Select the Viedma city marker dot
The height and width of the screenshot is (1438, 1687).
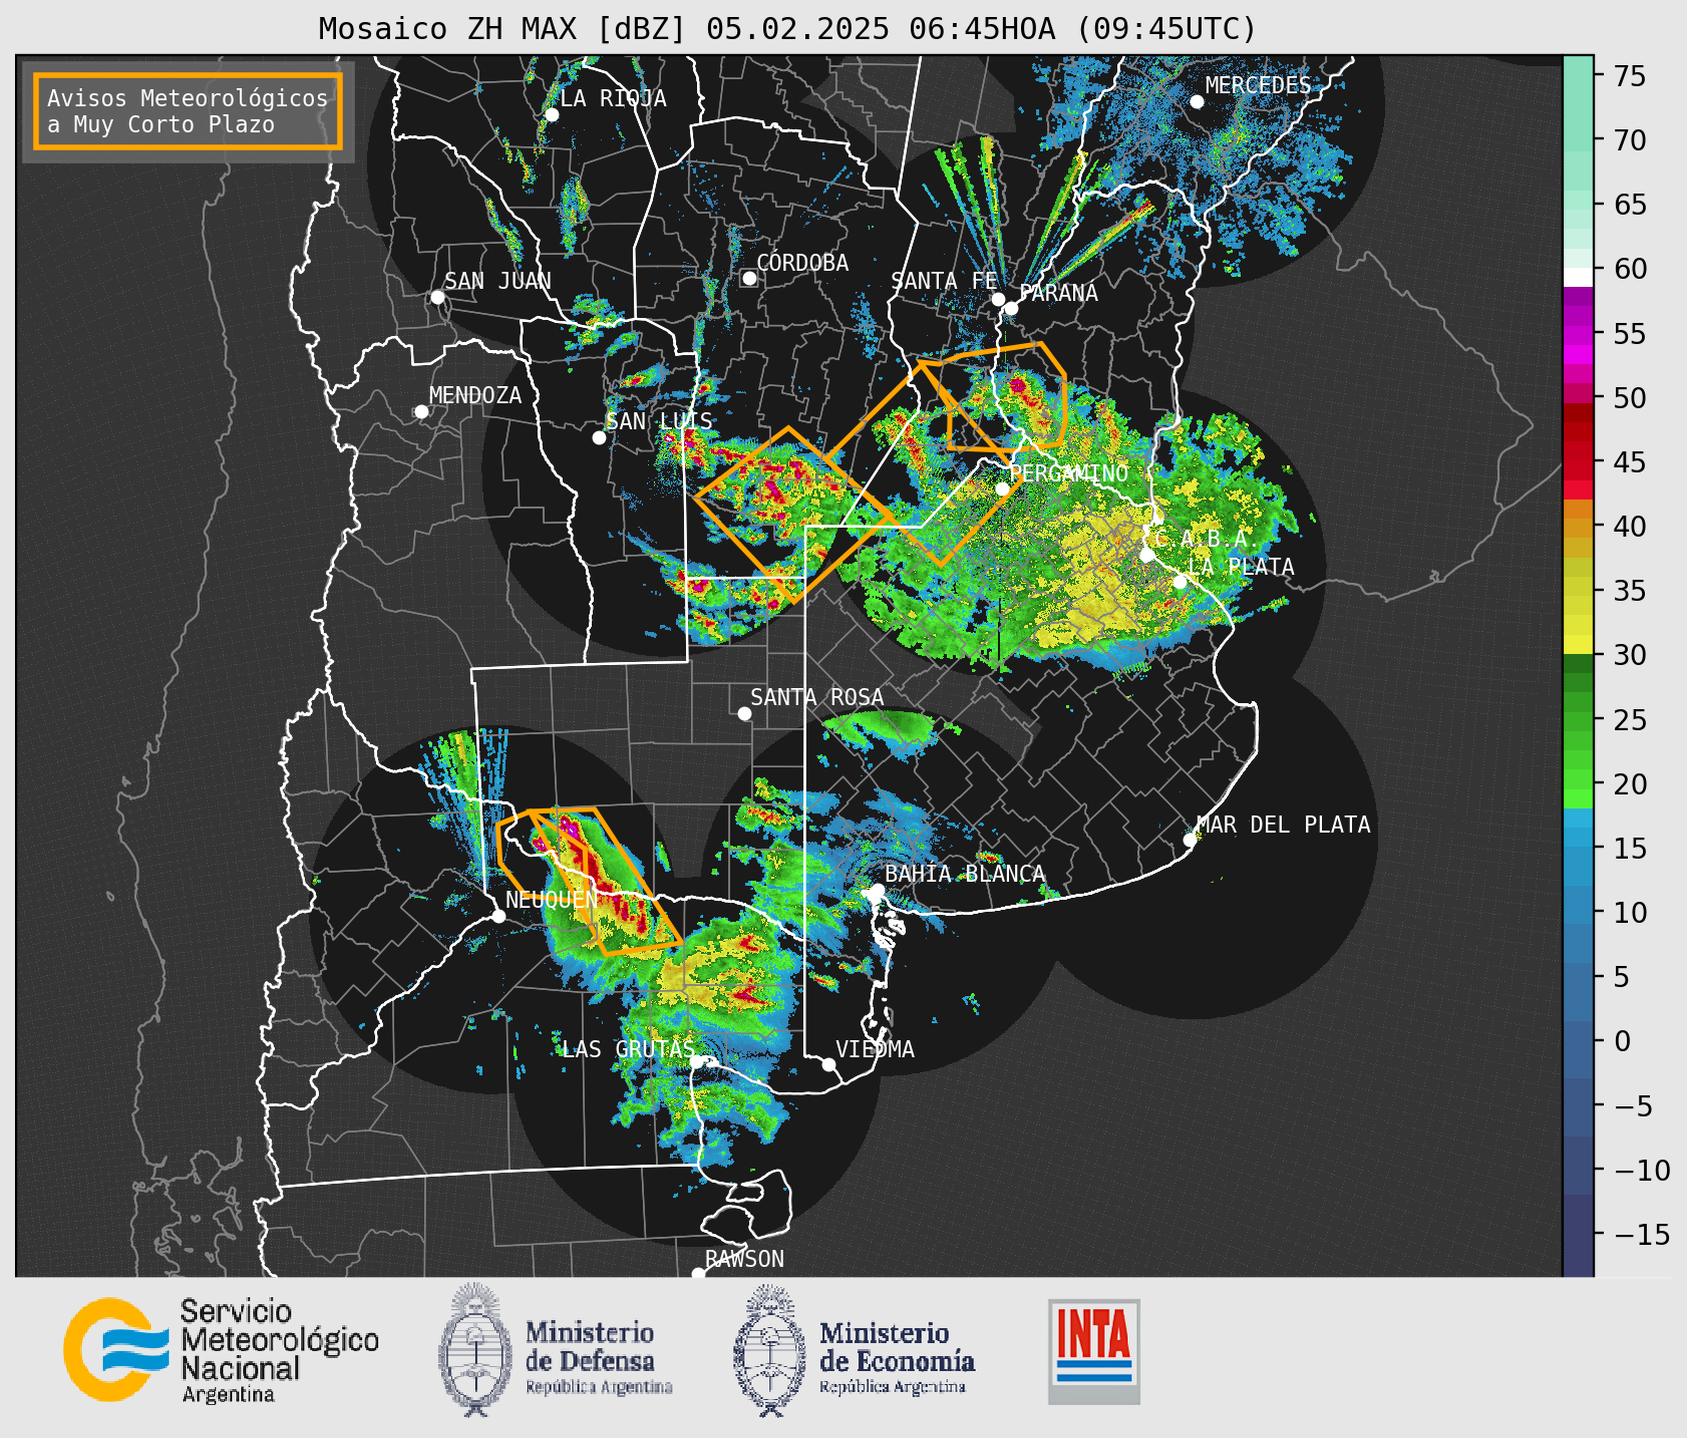[828, 1064]
